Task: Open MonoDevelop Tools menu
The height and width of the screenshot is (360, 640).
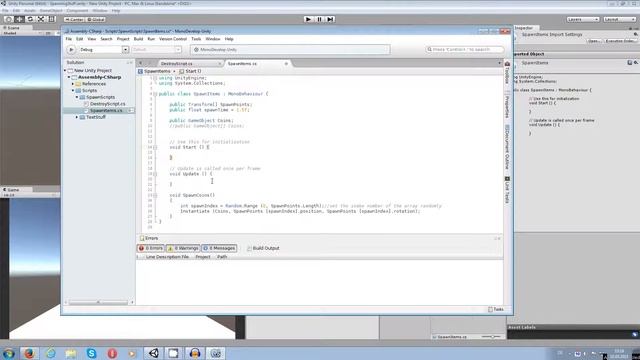Action: (196, 39)
